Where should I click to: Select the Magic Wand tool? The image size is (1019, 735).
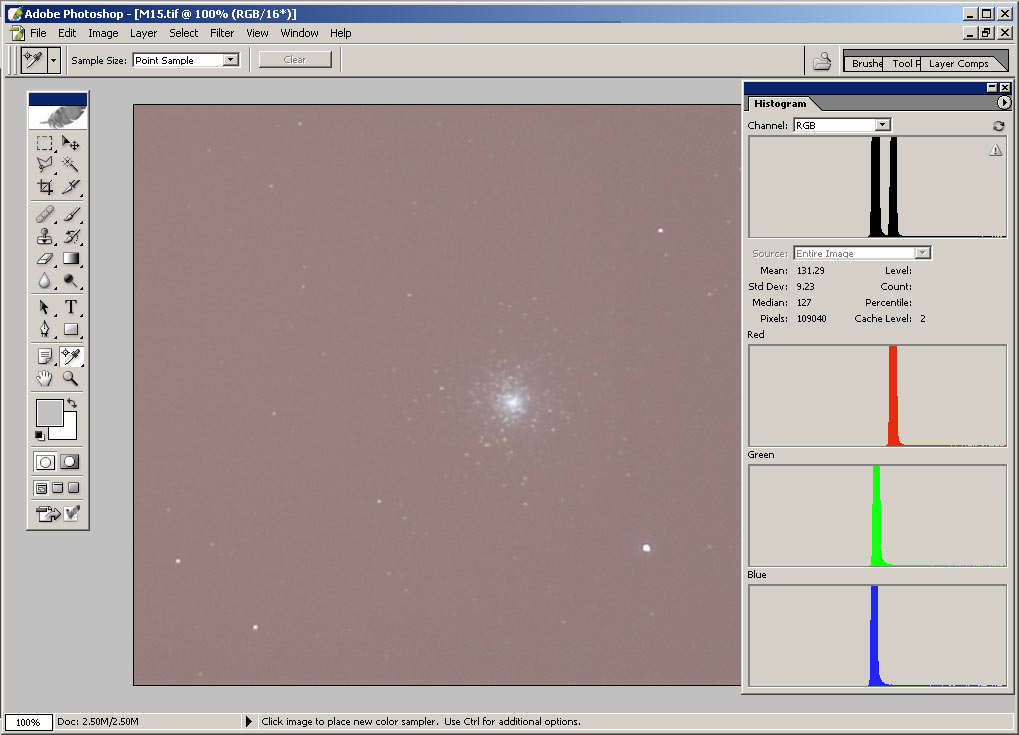71,164
